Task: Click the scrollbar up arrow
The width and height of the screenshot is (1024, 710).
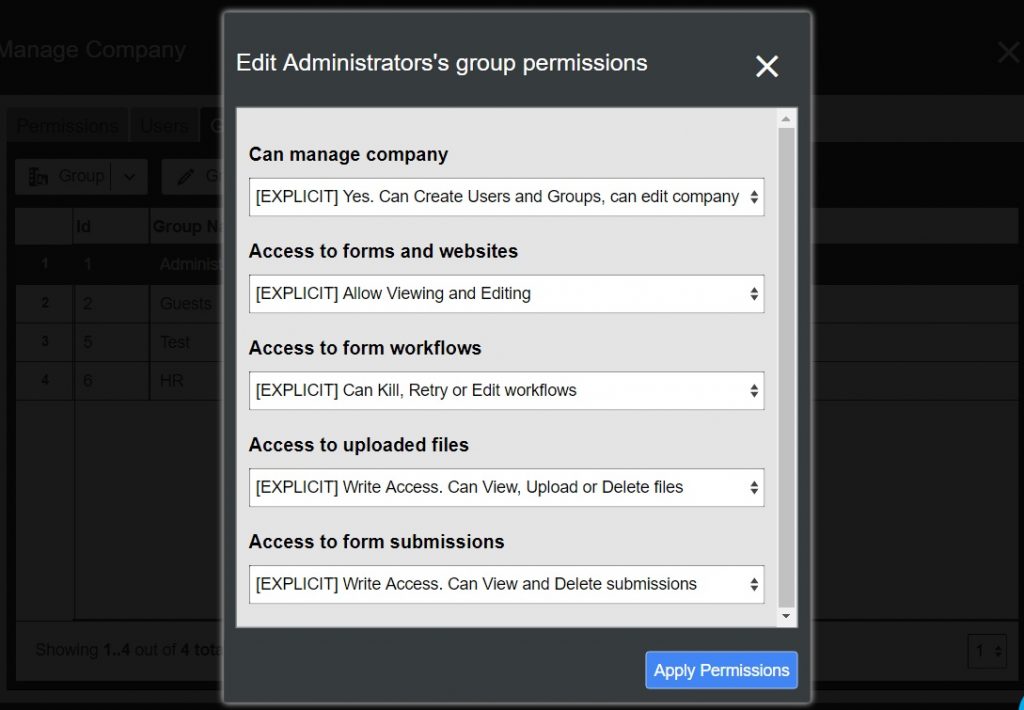Action: coord(786,119)
